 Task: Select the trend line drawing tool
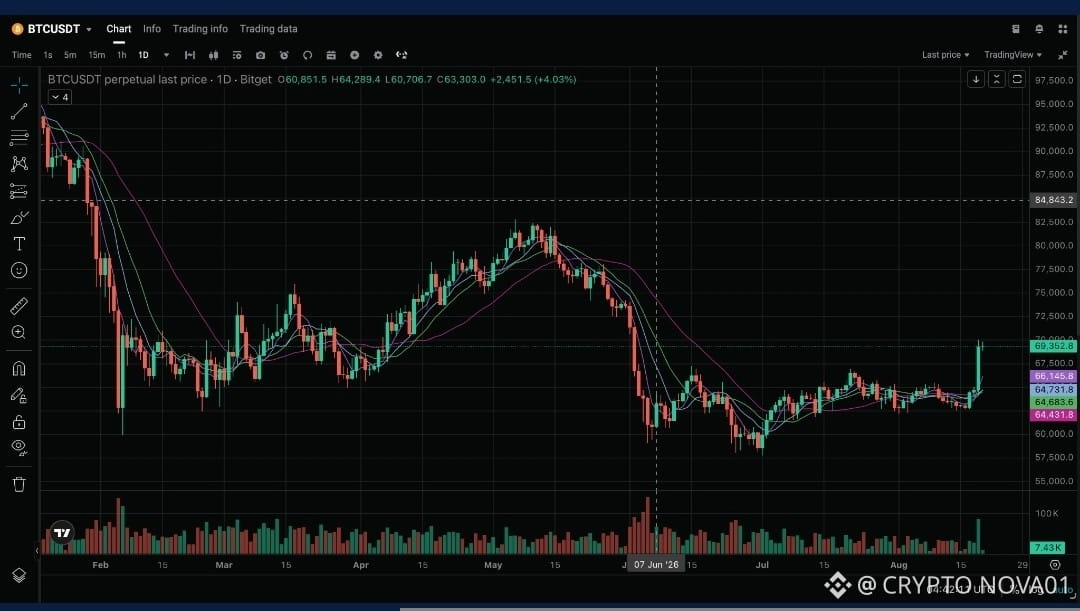coord(19,112)
